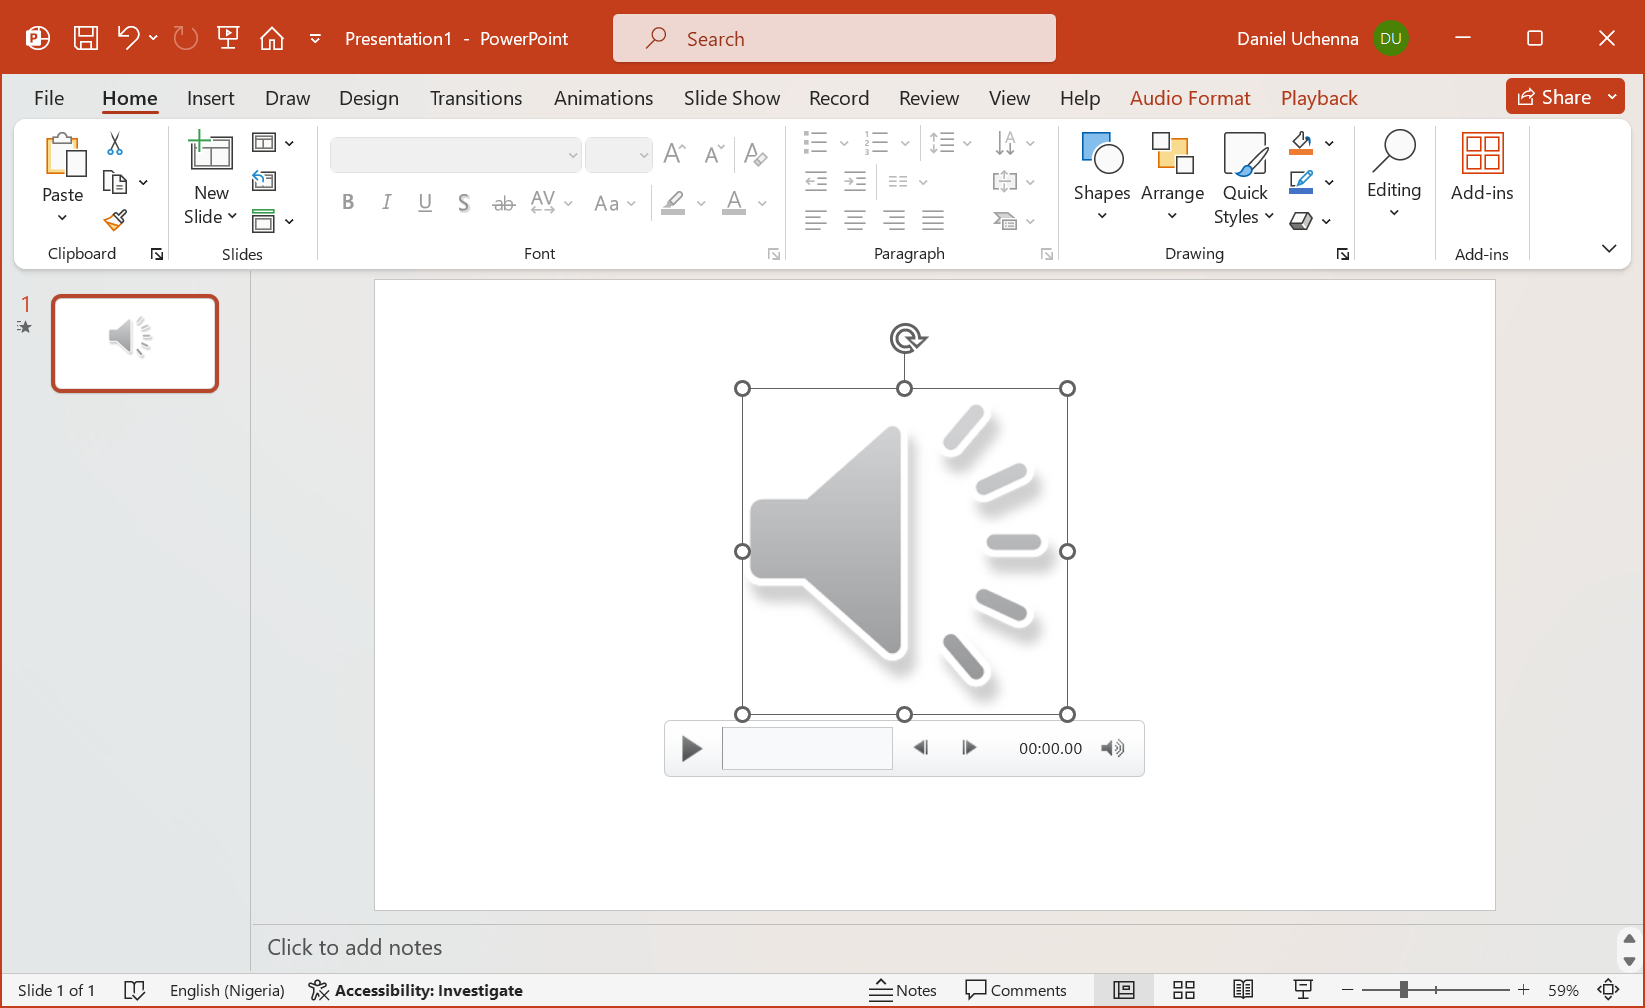Switch to Slide Sorter view
This screenshot has width=1645, height=1008.
1184,990
